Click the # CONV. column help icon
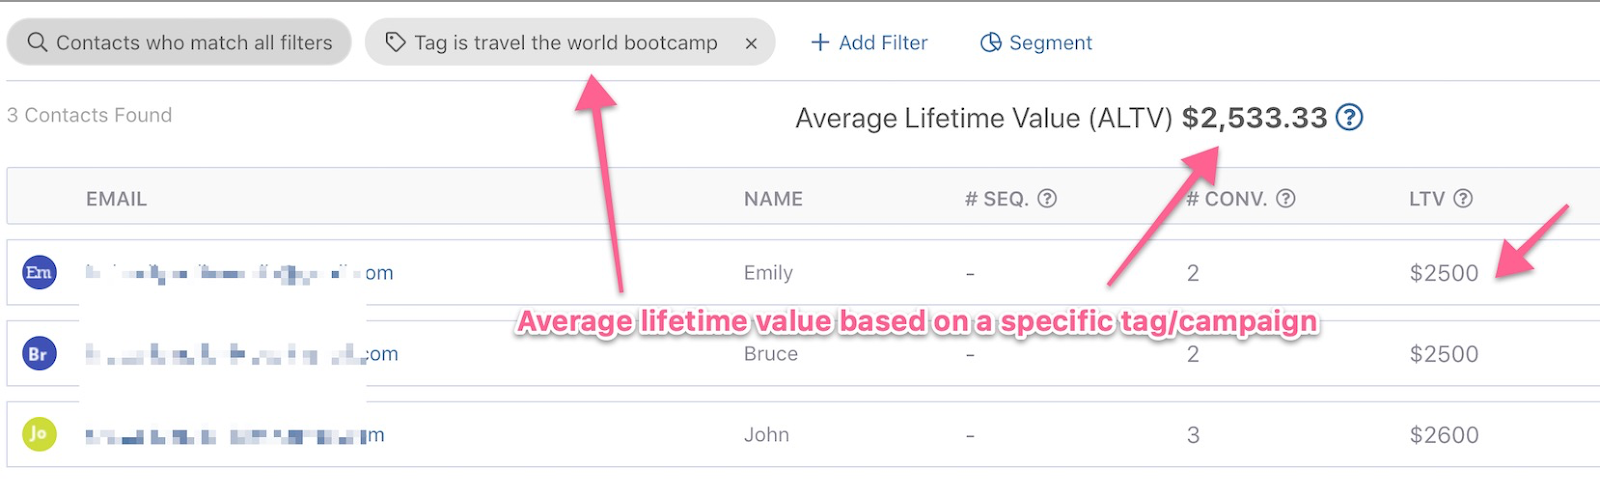Image resolution: width=1600 pixels, height=494 pixels. (x=1286, y=198)
